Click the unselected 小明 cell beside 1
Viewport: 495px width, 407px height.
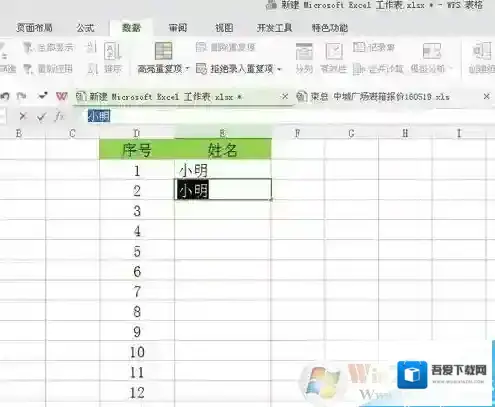pos(223,170)
